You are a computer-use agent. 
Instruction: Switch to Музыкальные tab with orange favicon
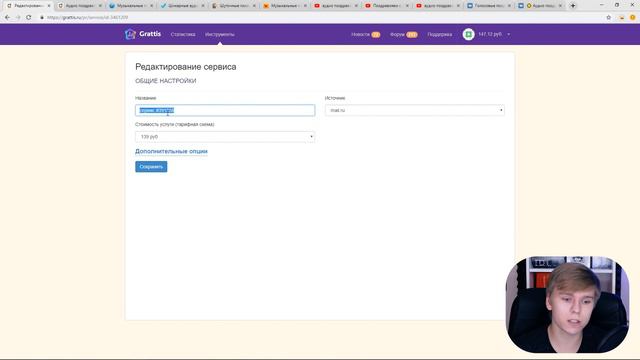[x=284, y=6]
